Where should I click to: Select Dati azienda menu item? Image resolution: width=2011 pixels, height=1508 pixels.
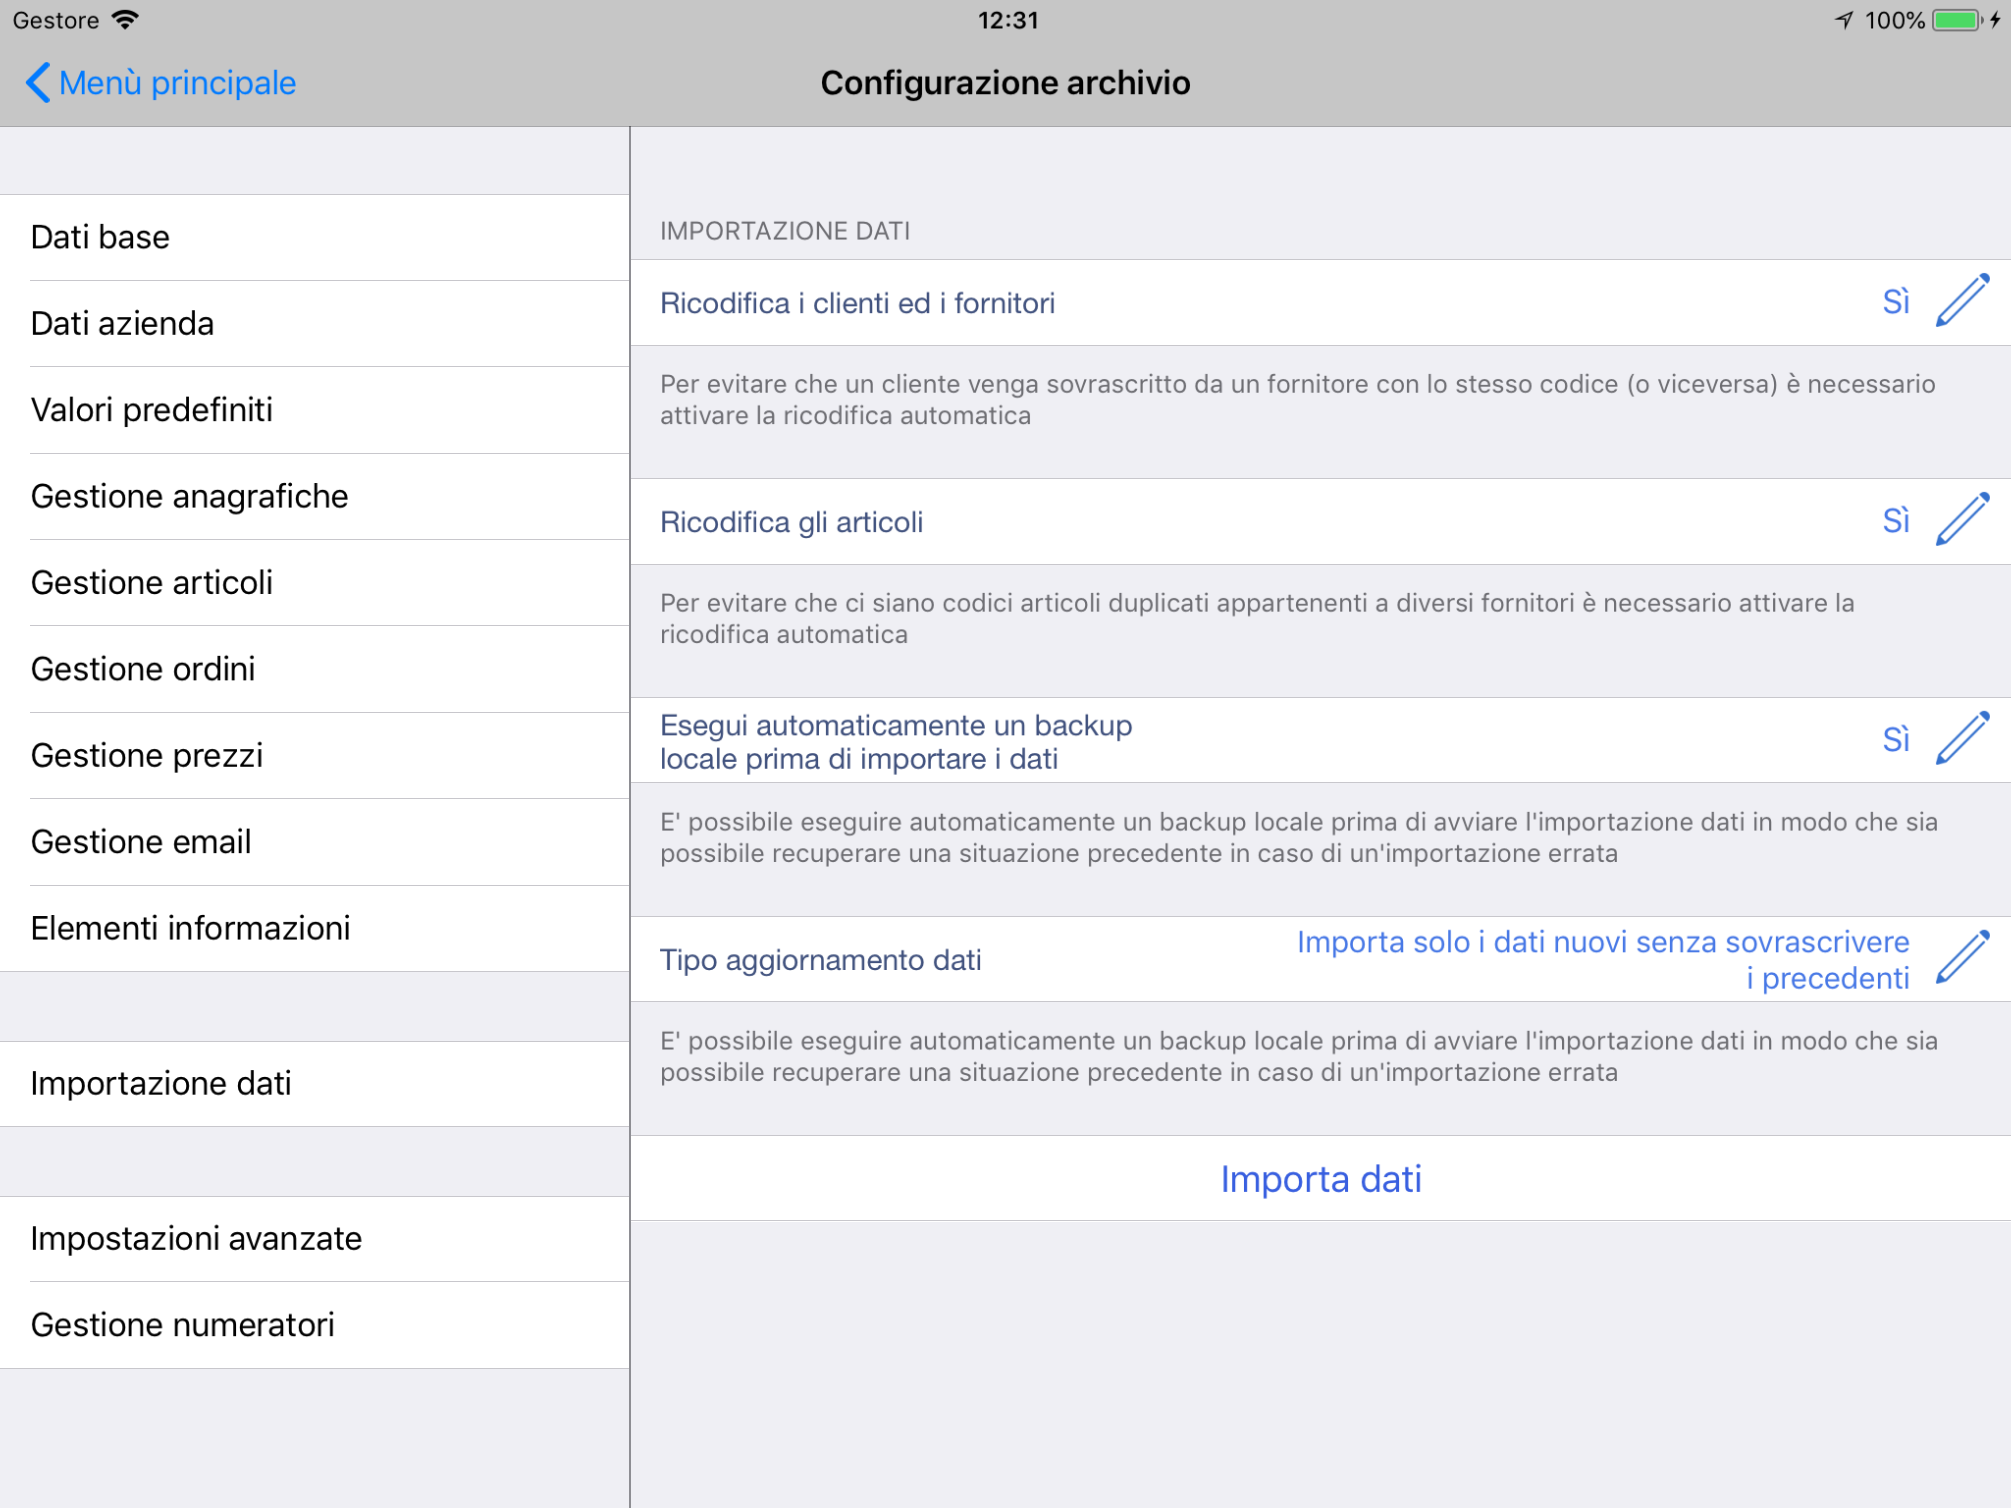(x=314, y=323)
